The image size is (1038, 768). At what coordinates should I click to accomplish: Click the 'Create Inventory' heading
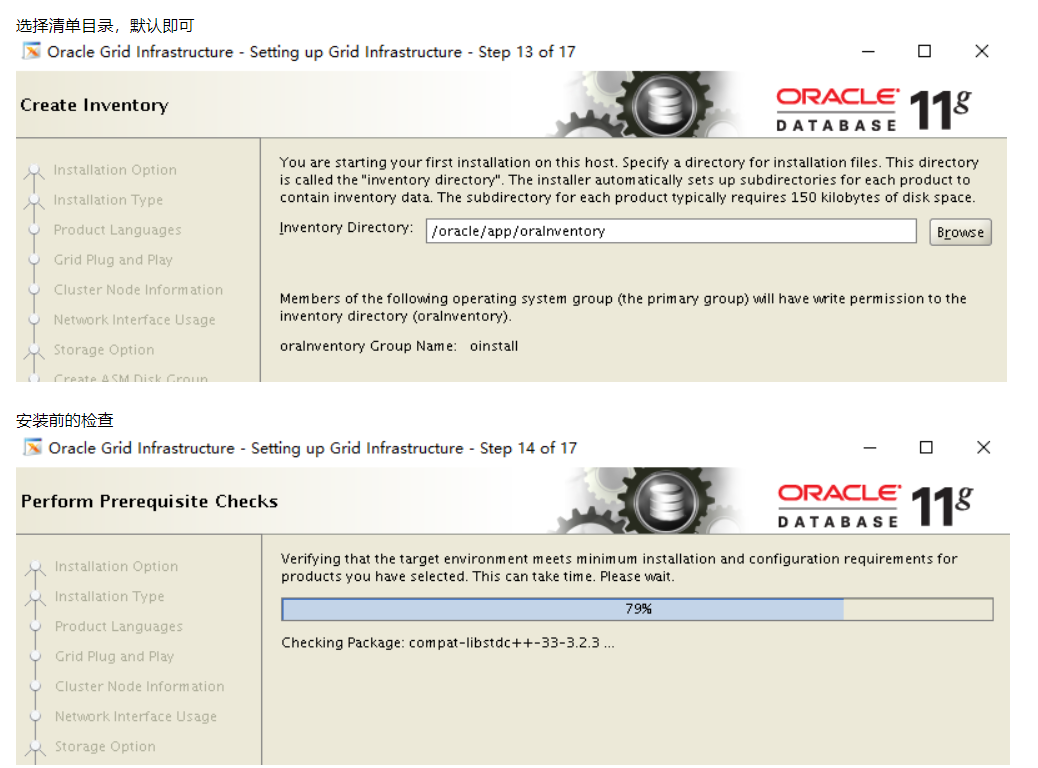[94, 105]
